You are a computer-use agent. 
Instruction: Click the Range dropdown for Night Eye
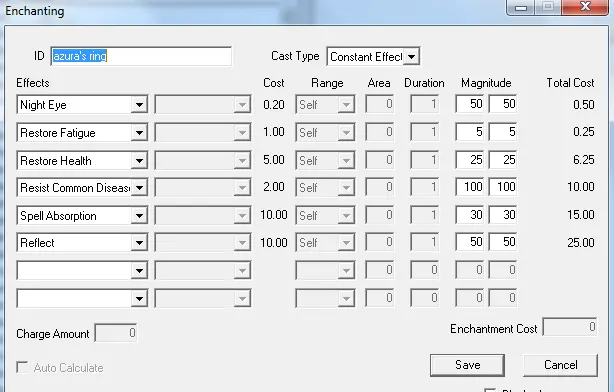click(325, 105)
